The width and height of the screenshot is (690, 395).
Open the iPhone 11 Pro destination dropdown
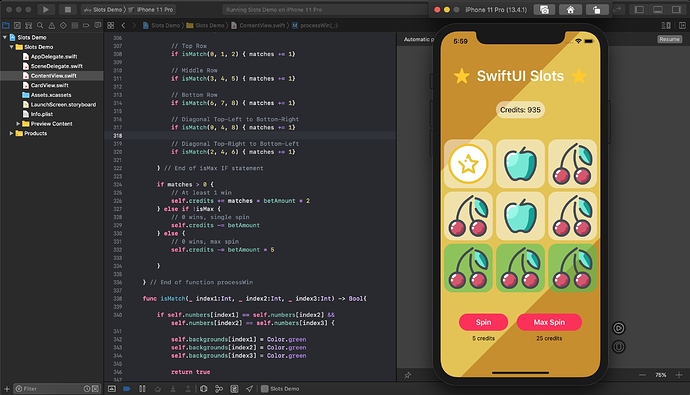pos(150,9)
